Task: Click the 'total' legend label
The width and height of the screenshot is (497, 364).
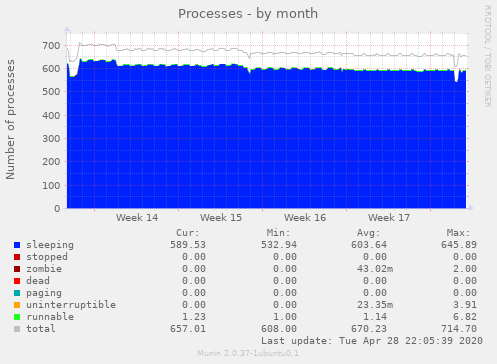Action: (x=41, y=329)
